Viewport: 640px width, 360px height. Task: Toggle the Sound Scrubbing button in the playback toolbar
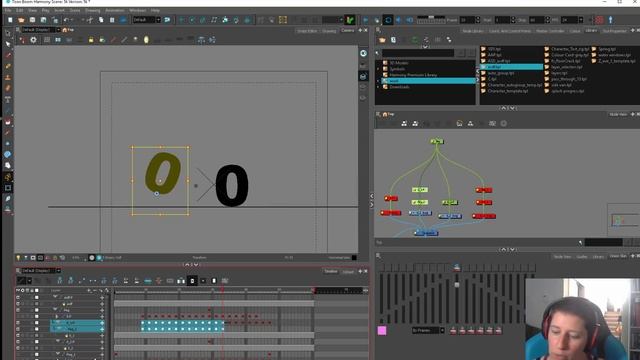(410, 20)
